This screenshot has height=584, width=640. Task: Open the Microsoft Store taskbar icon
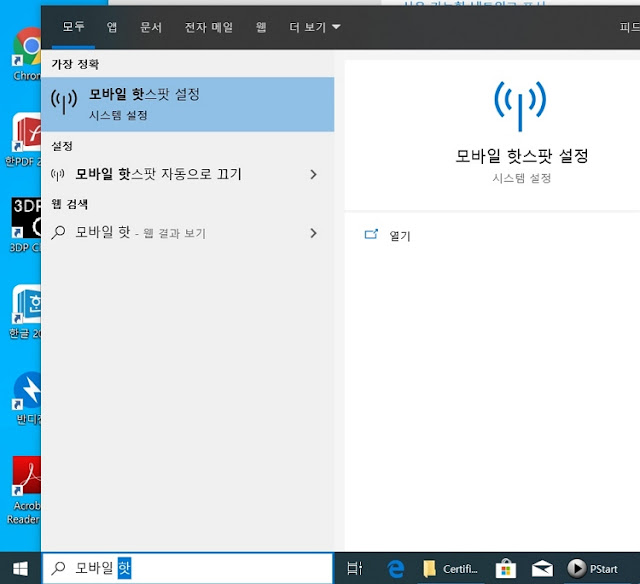pyautogui.click(x=506, y=568)
